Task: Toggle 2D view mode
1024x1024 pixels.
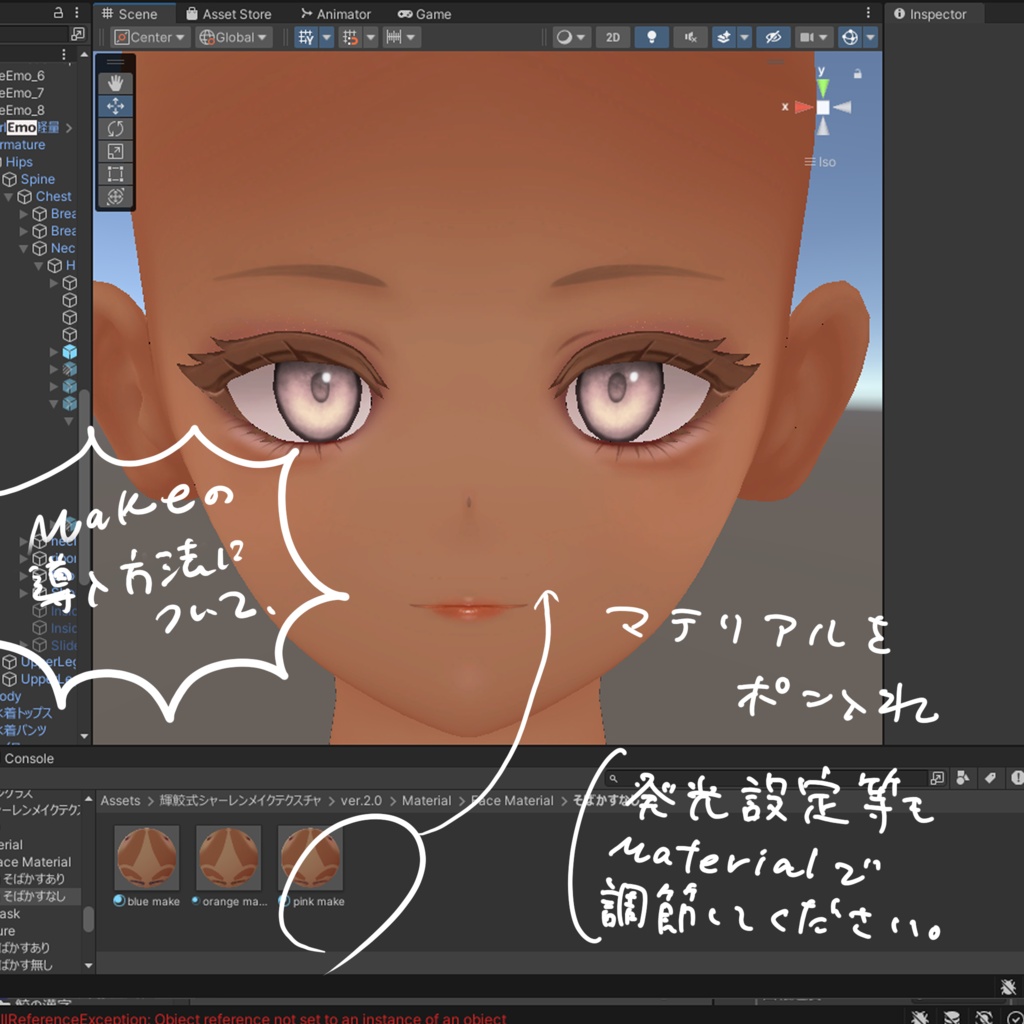Action: pos(613,37)
